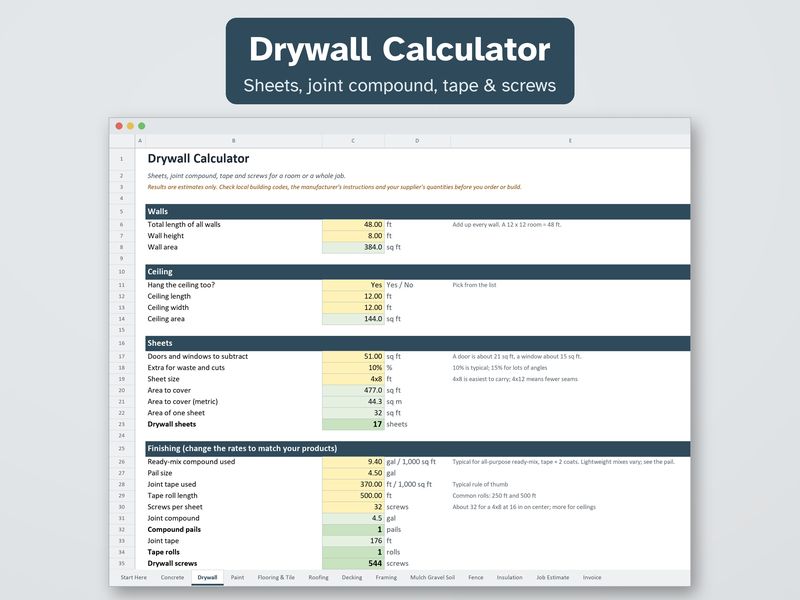Image resolution: width=800 pixels, height=600 pixels.
Task: Open the Fence sheet tab
Action: pos(476,578)
